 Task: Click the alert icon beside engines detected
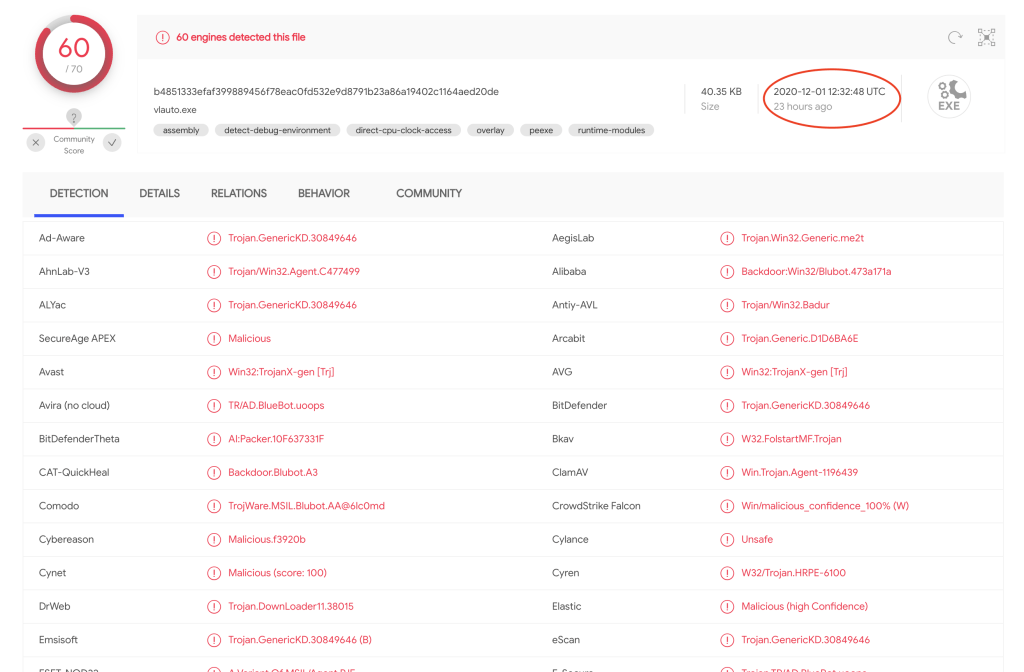(162, 38)
